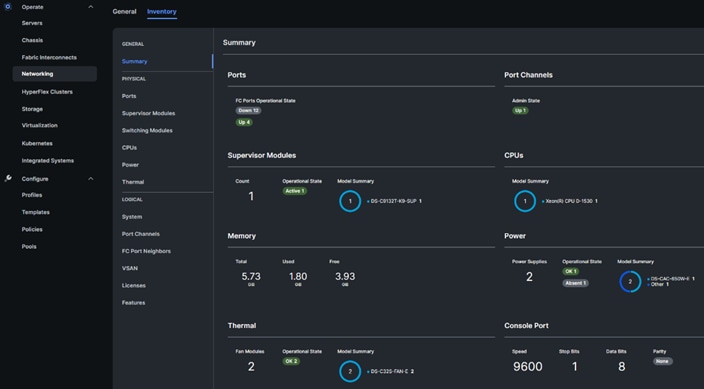The height and width of the screenshot is (389, 704).
Task: Click the Xeon(R) CPU D-1530 legend entry
Action: tap(570, 201)
